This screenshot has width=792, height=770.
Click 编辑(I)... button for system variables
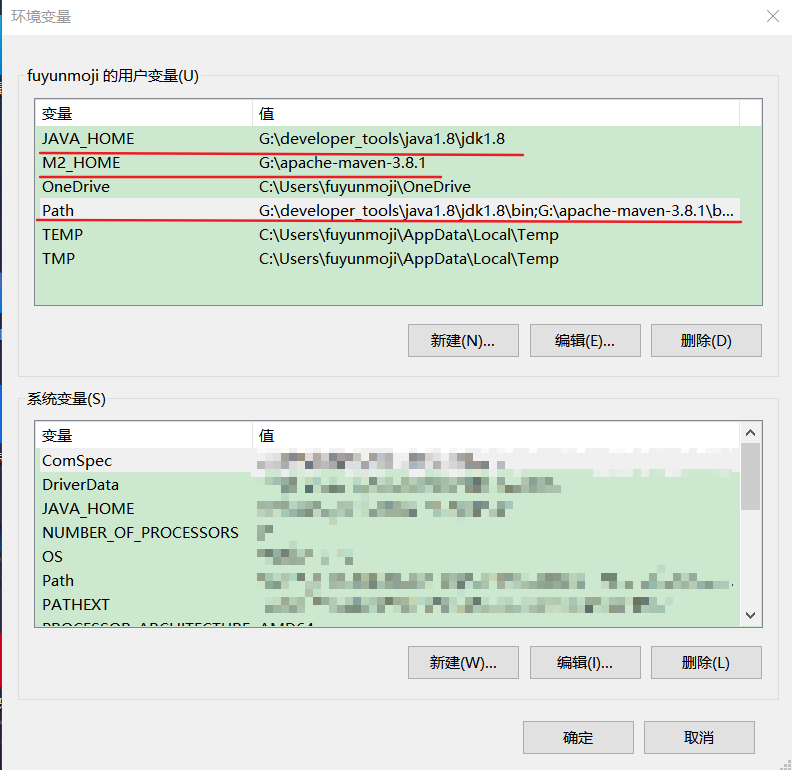(585, 662)
